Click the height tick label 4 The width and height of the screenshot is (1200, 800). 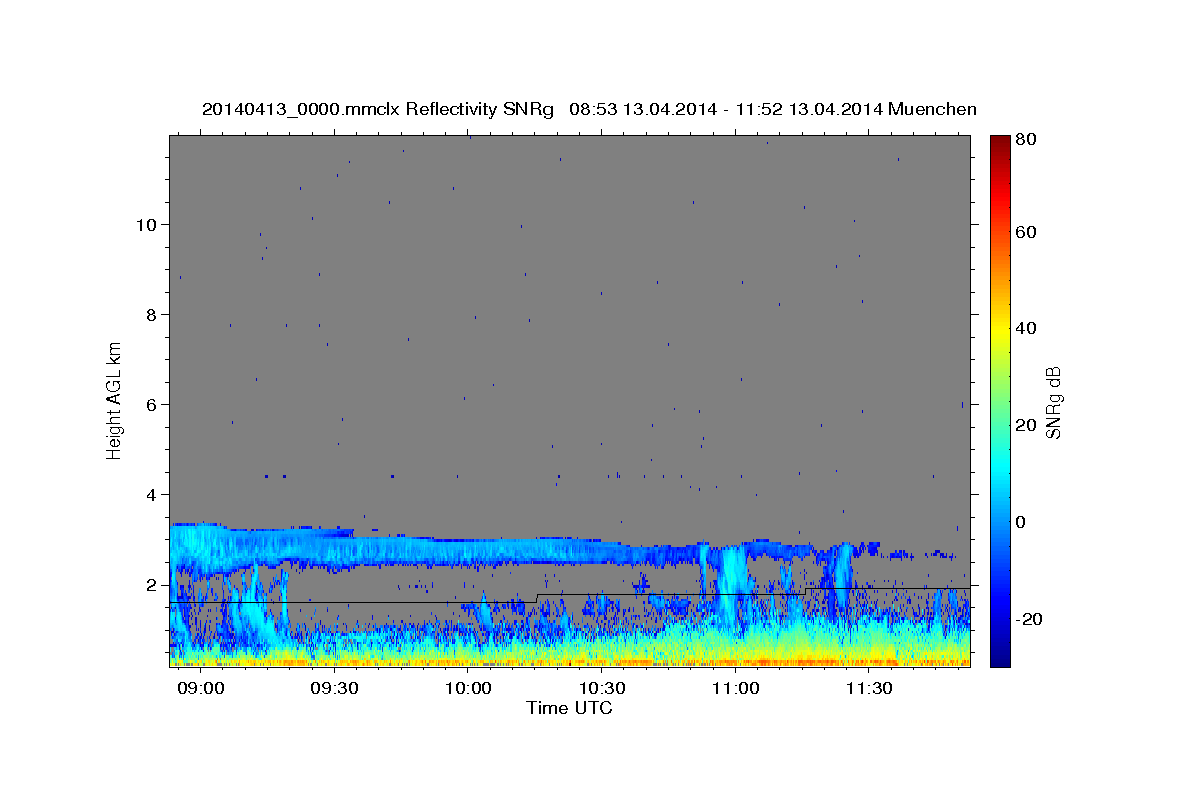point(152,495)
